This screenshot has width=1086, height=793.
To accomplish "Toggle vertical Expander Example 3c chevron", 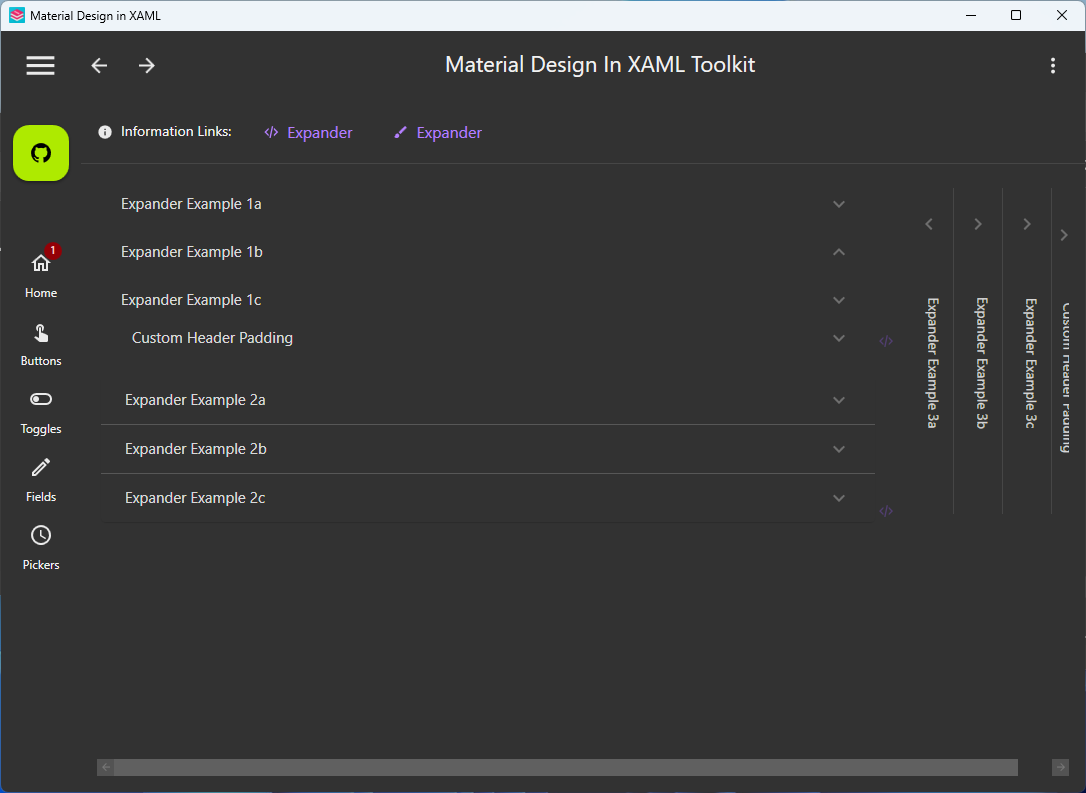I will point(1027,224).
